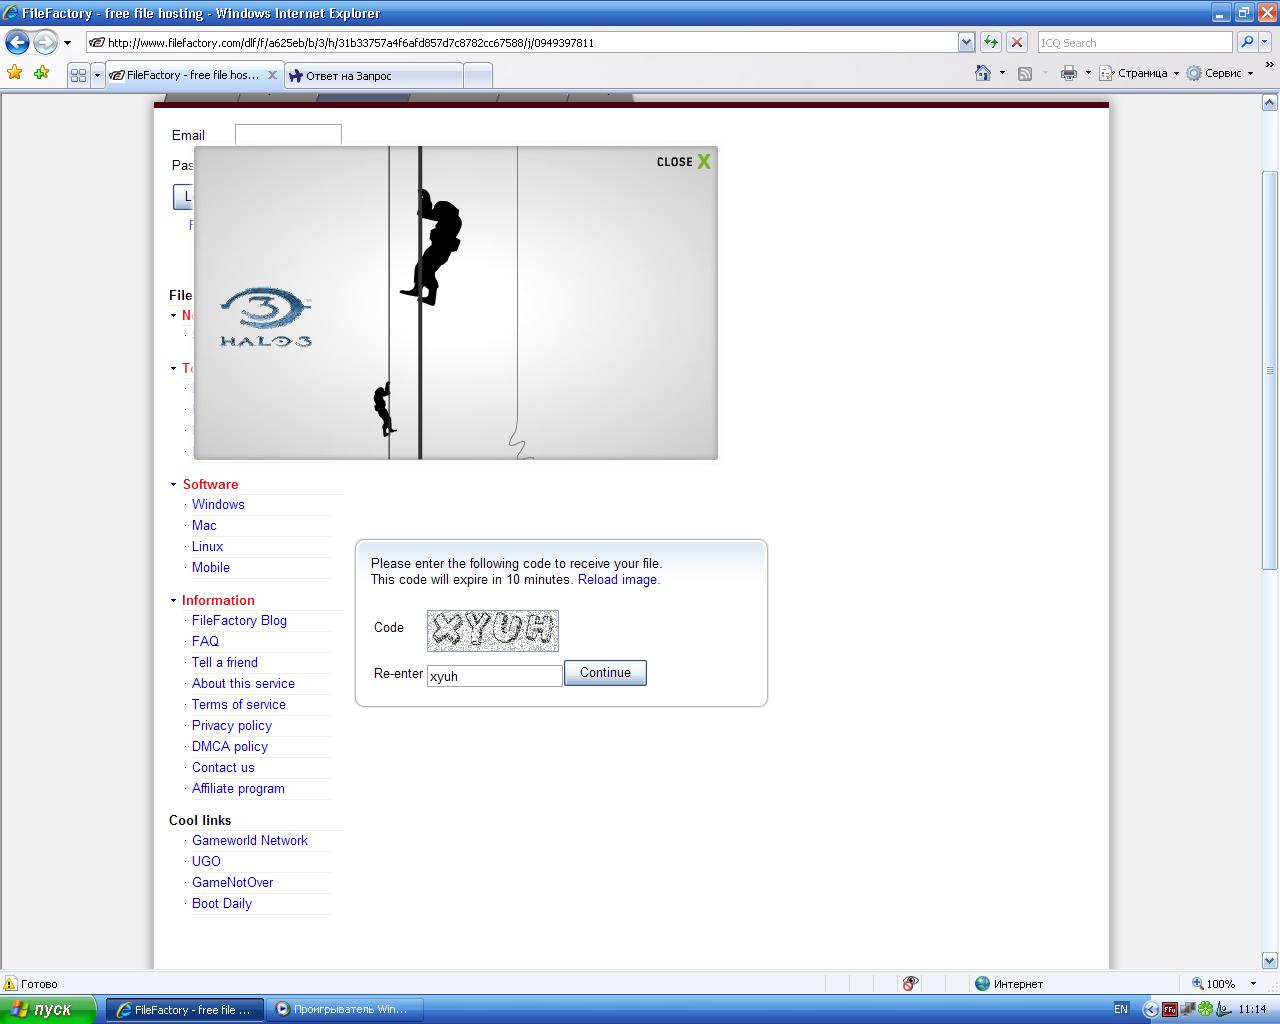Click the ICQ Search magnifier icon

click(x=1246, y=42)
